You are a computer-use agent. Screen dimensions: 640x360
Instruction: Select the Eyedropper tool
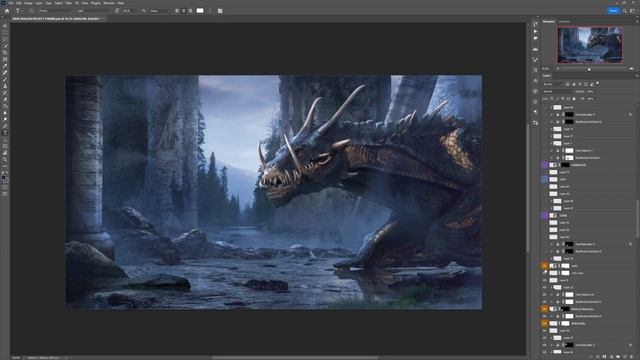coord(5,66)
